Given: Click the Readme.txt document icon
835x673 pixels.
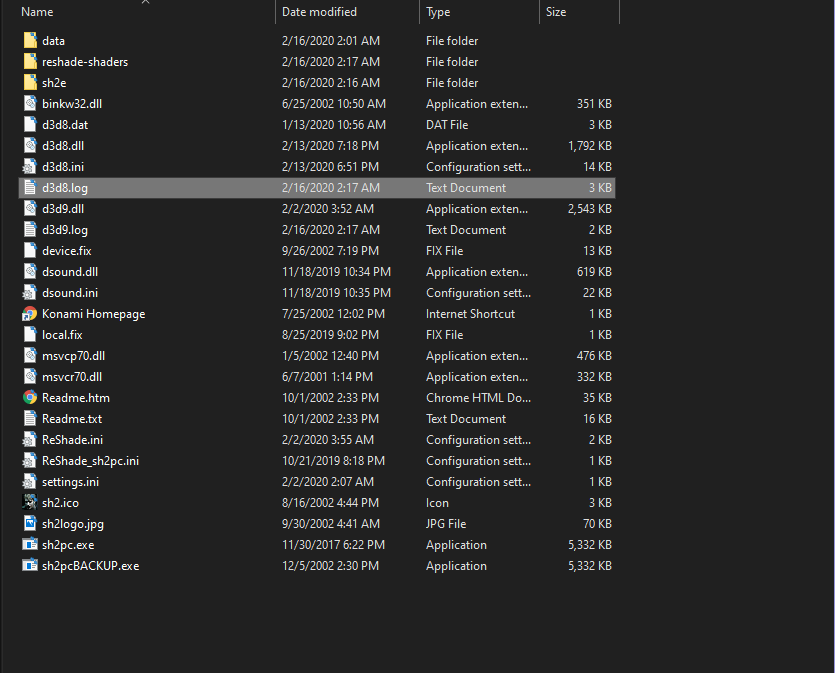Looking at the screenshot, I should pos(30,418).
